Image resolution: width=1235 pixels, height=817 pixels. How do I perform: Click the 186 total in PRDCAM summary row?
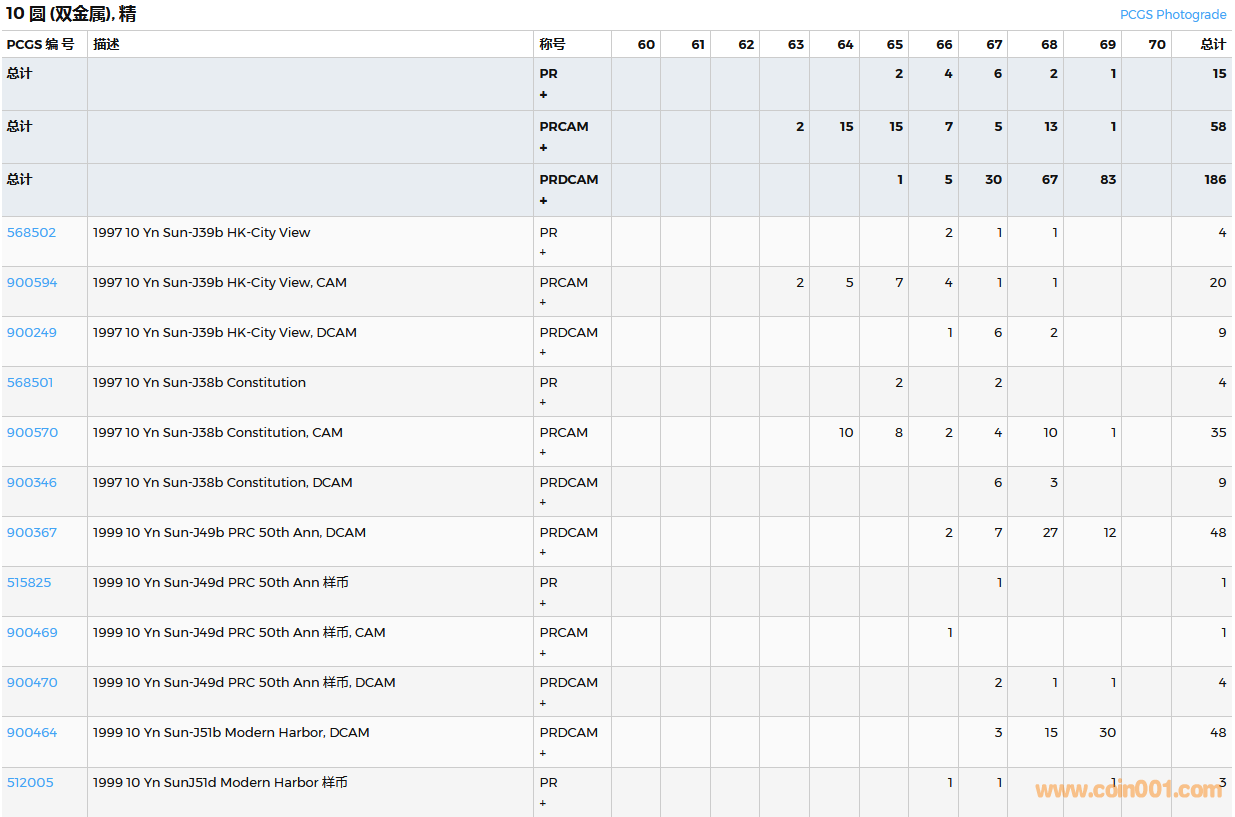[x=1215, y=180]
